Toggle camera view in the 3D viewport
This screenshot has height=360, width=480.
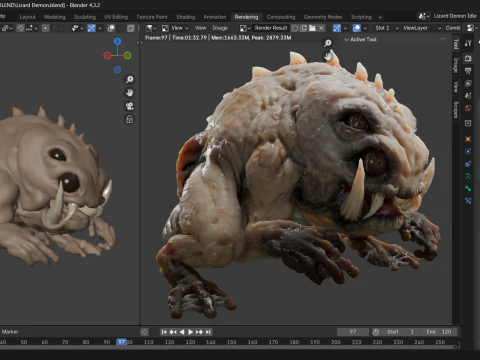pyautogui.click(x=129, y=106)
